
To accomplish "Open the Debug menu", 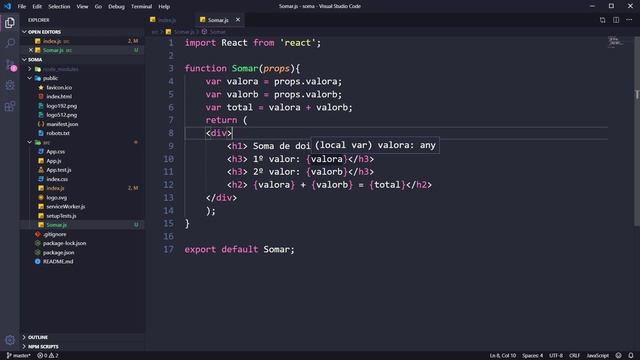I will pyautogui.click(x=116, y=6).
